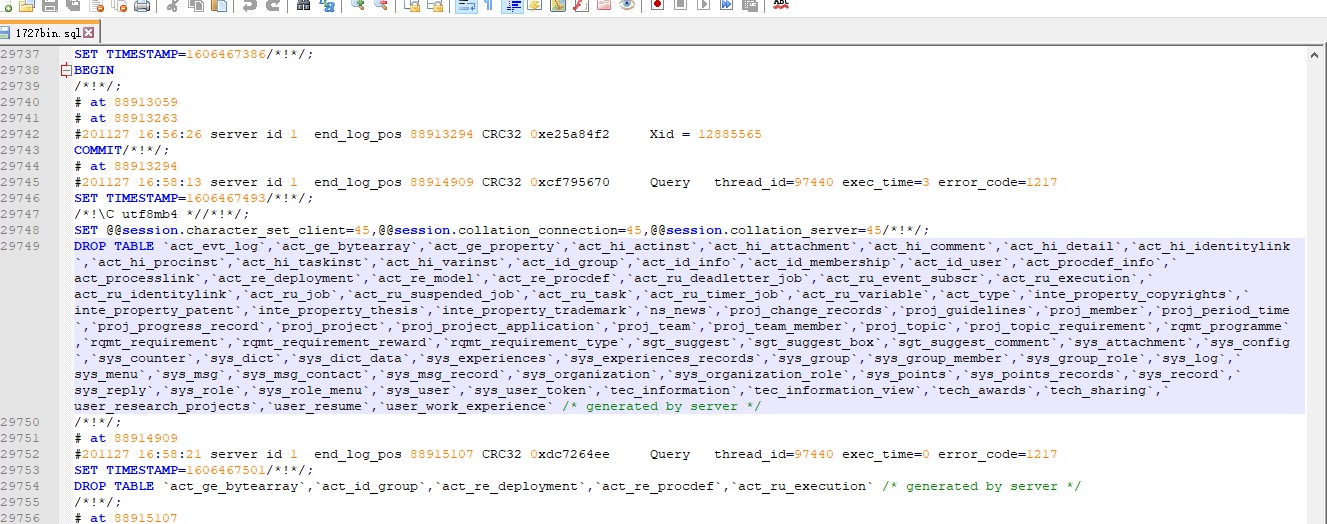
Task: Start macro recording with the red dot
Action: point(658,5)
